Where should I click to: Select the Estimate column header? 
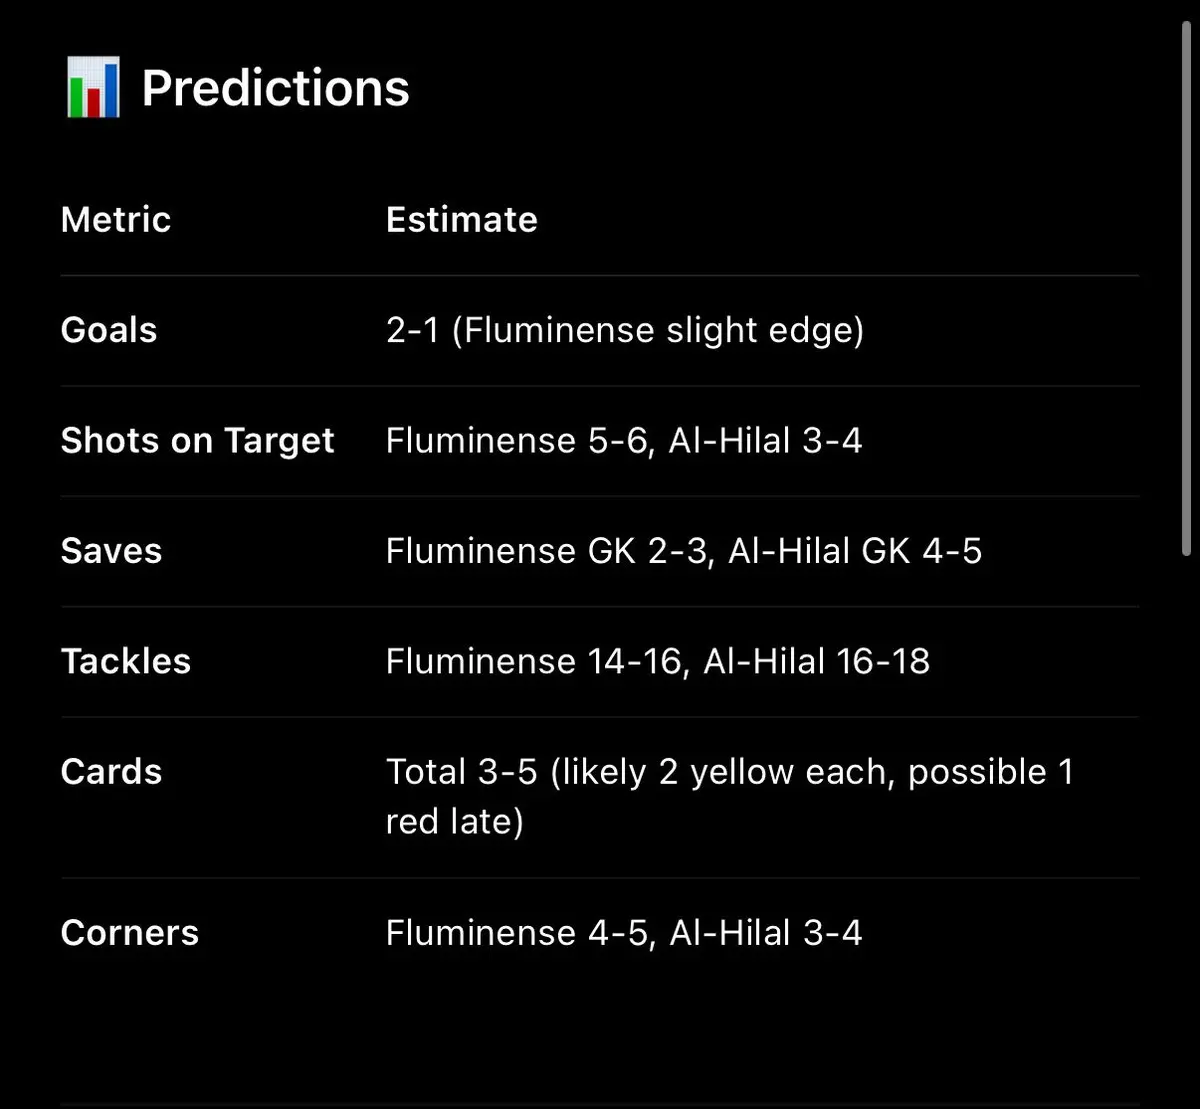point(462,219)
